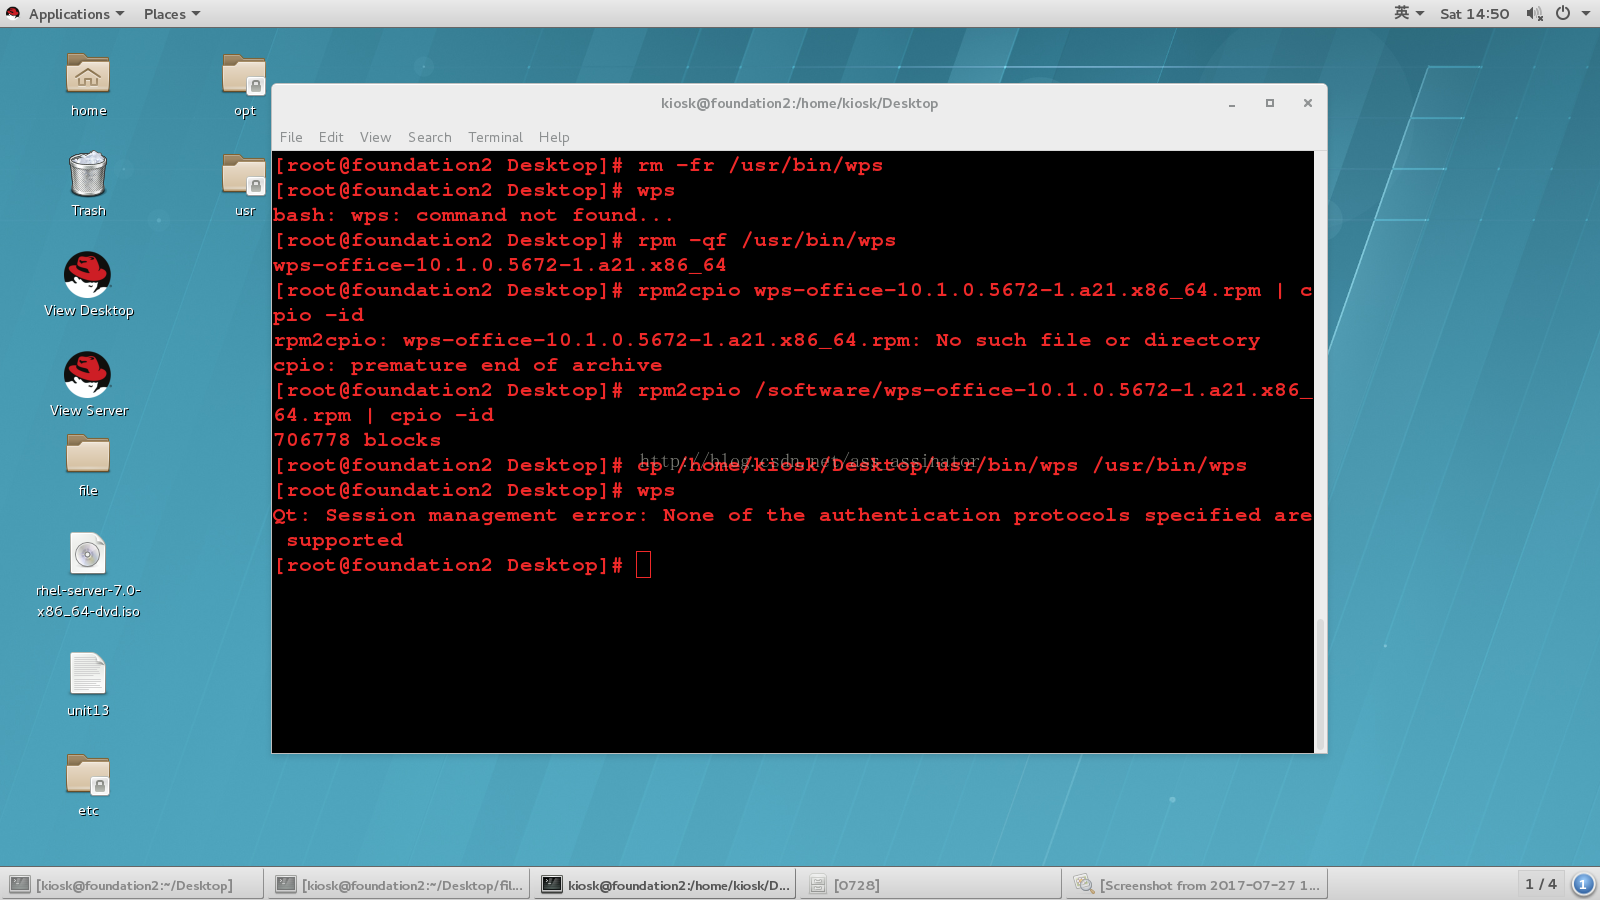Switch to the [0728] taskbar window
Image resolution: width=1600 pixels, height=900 pixels.
[932, 885]
